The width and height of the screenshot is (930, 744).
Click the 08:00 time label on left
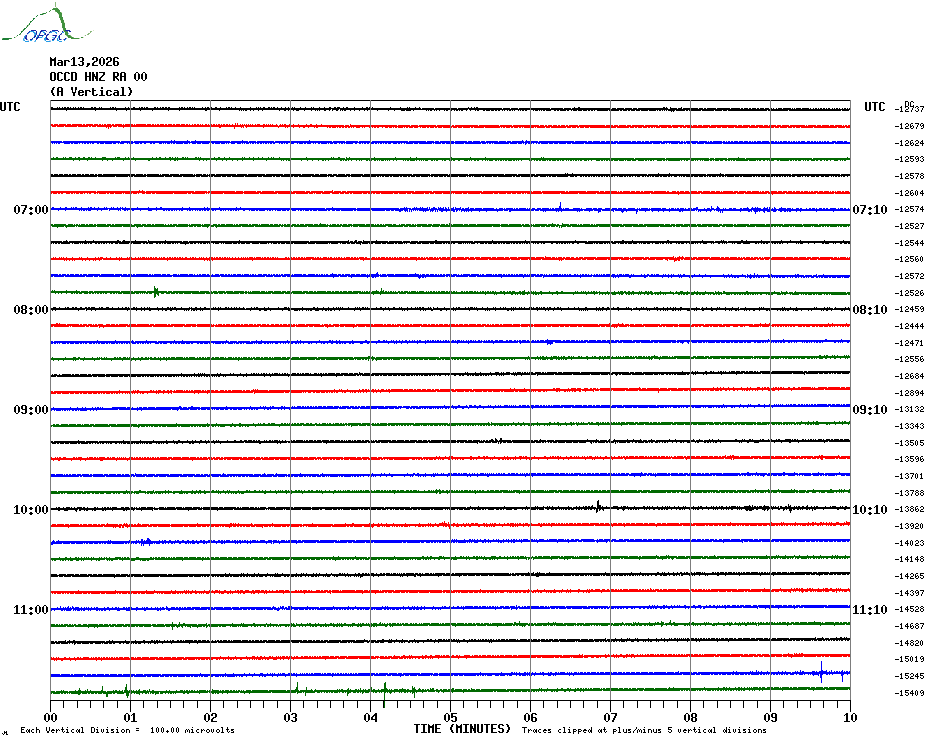pyautogui.click(x=30, y=310)
